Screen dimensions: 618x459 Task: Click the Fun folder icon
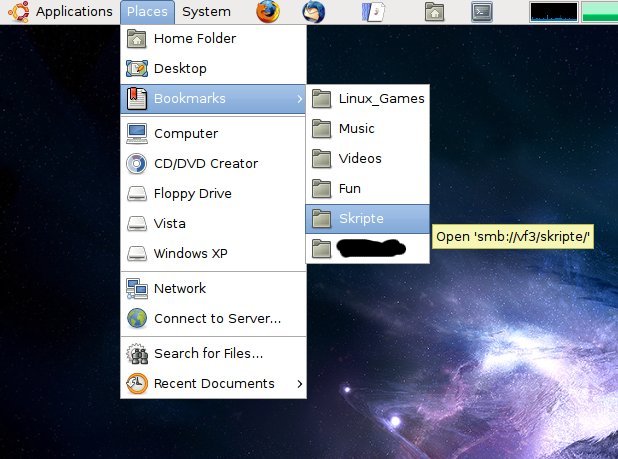(321, 188)
